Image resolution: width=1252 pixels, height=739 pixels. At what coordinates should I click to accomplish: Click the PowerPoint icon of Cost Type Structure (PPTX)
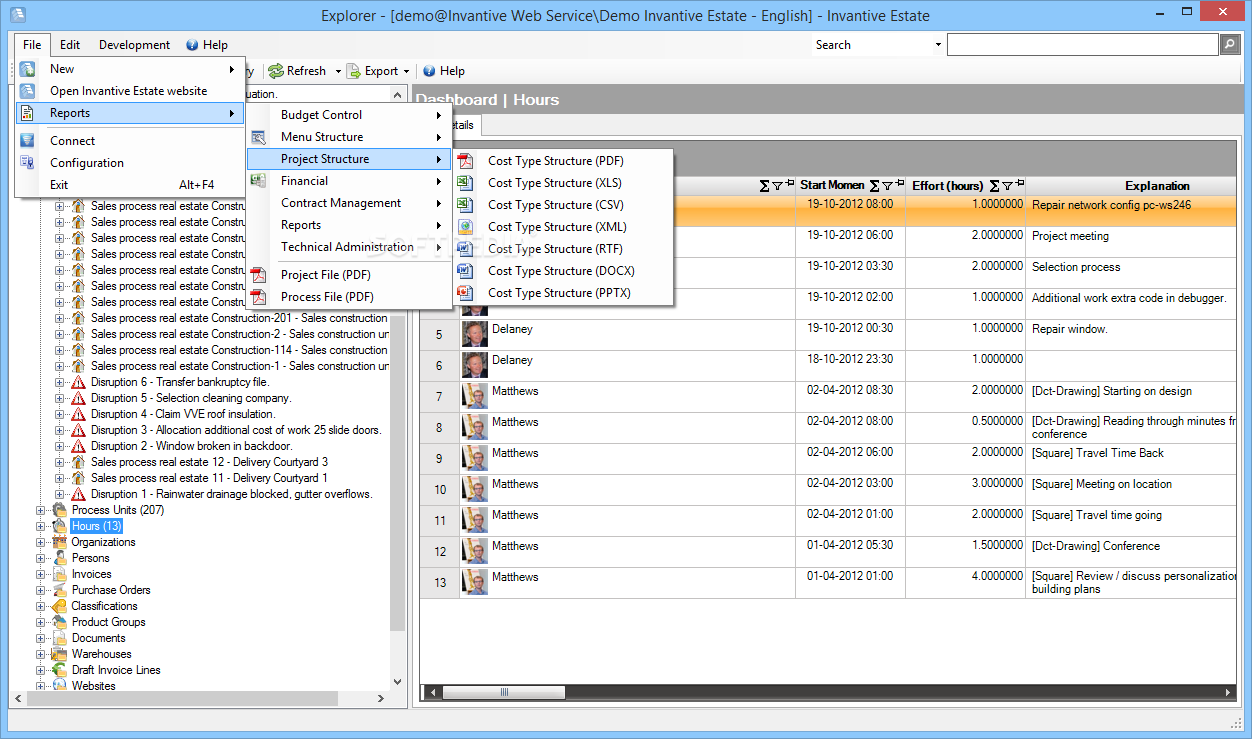[464, 293]
